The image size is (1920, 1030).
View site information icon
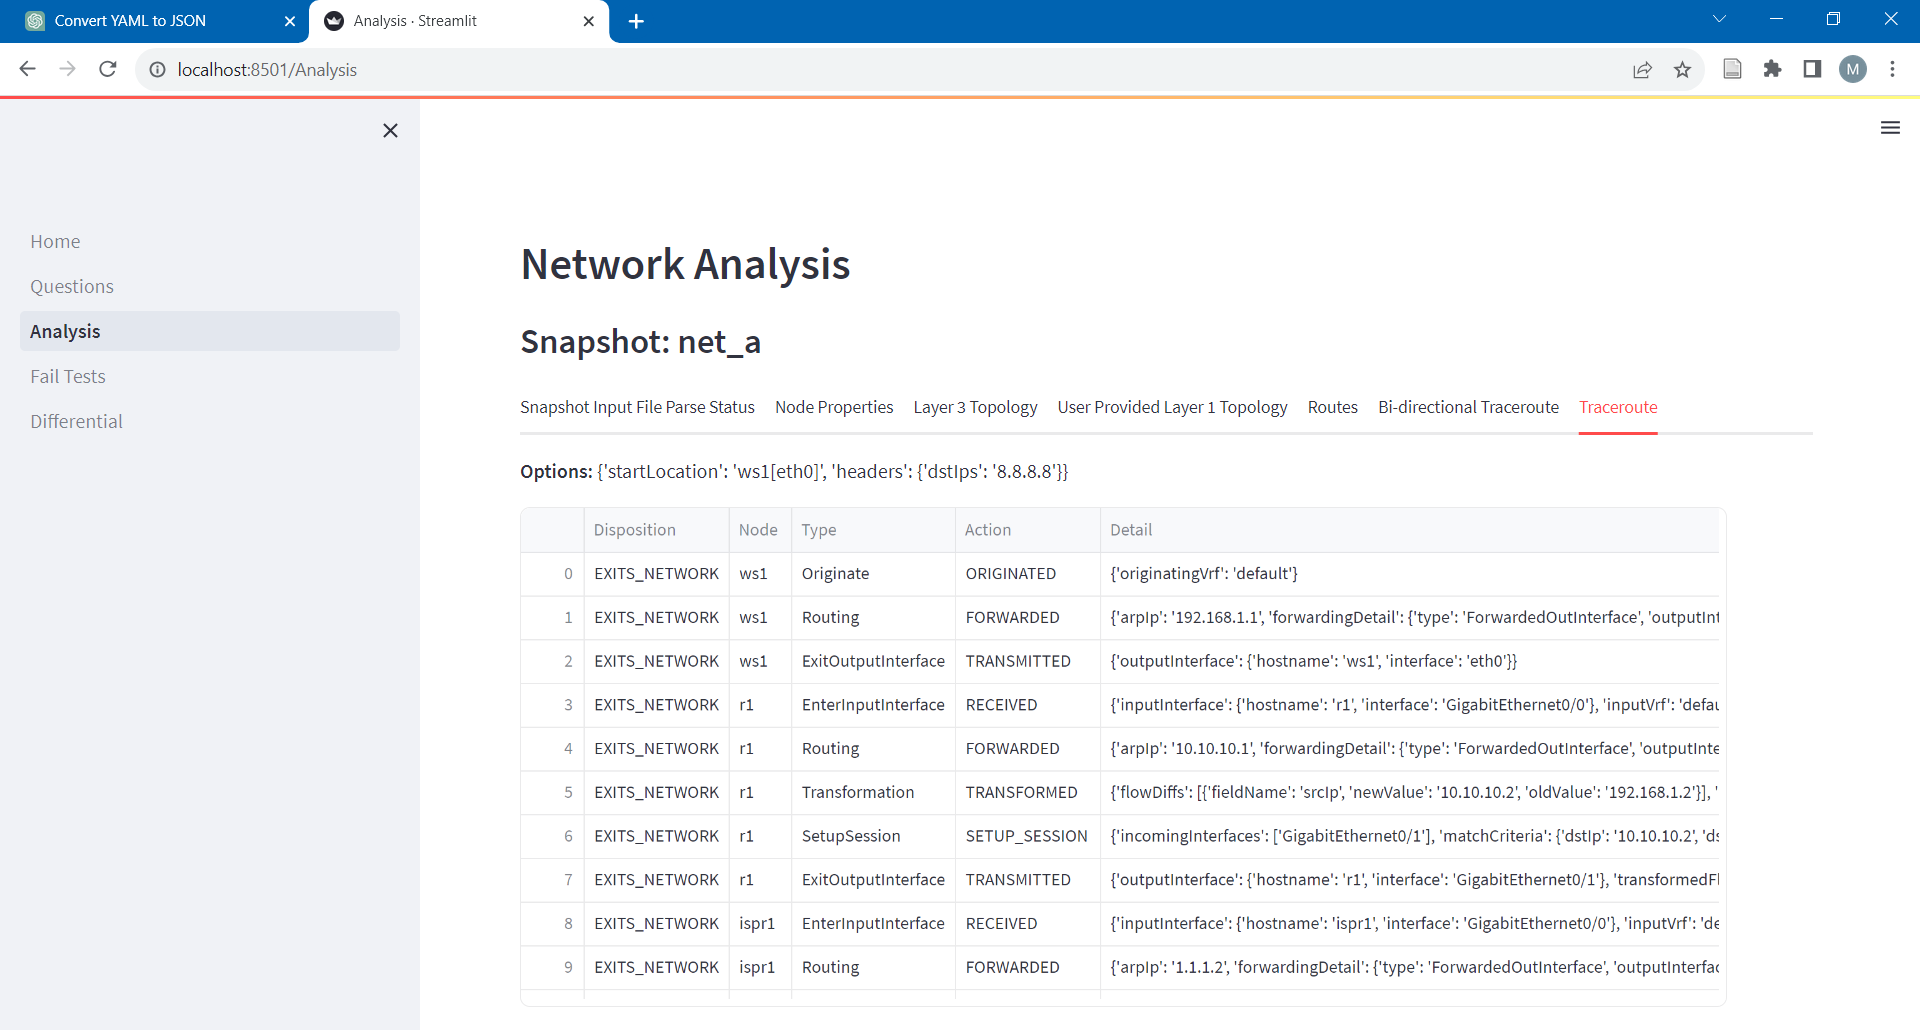(x=158, y=69)
